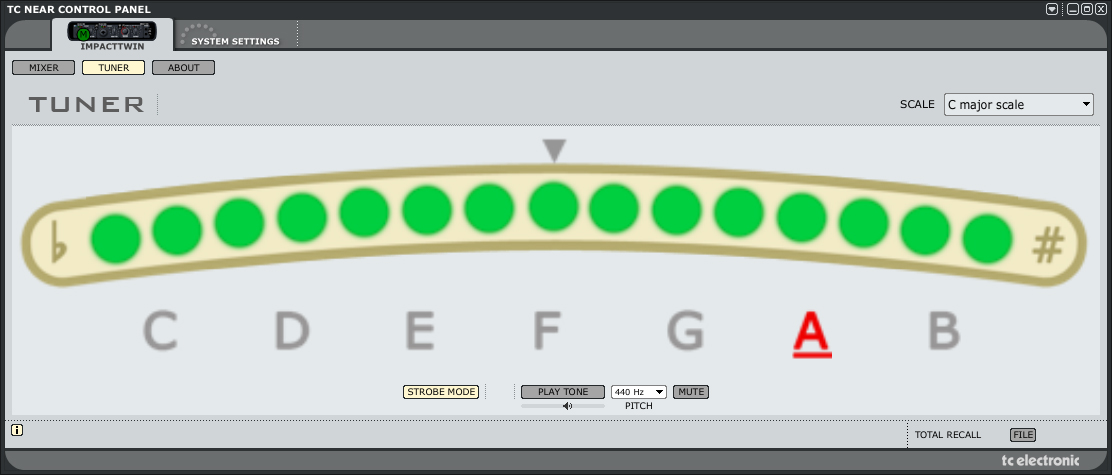
Task: Toggle Strobe Mode
Action: click(441, 391)
